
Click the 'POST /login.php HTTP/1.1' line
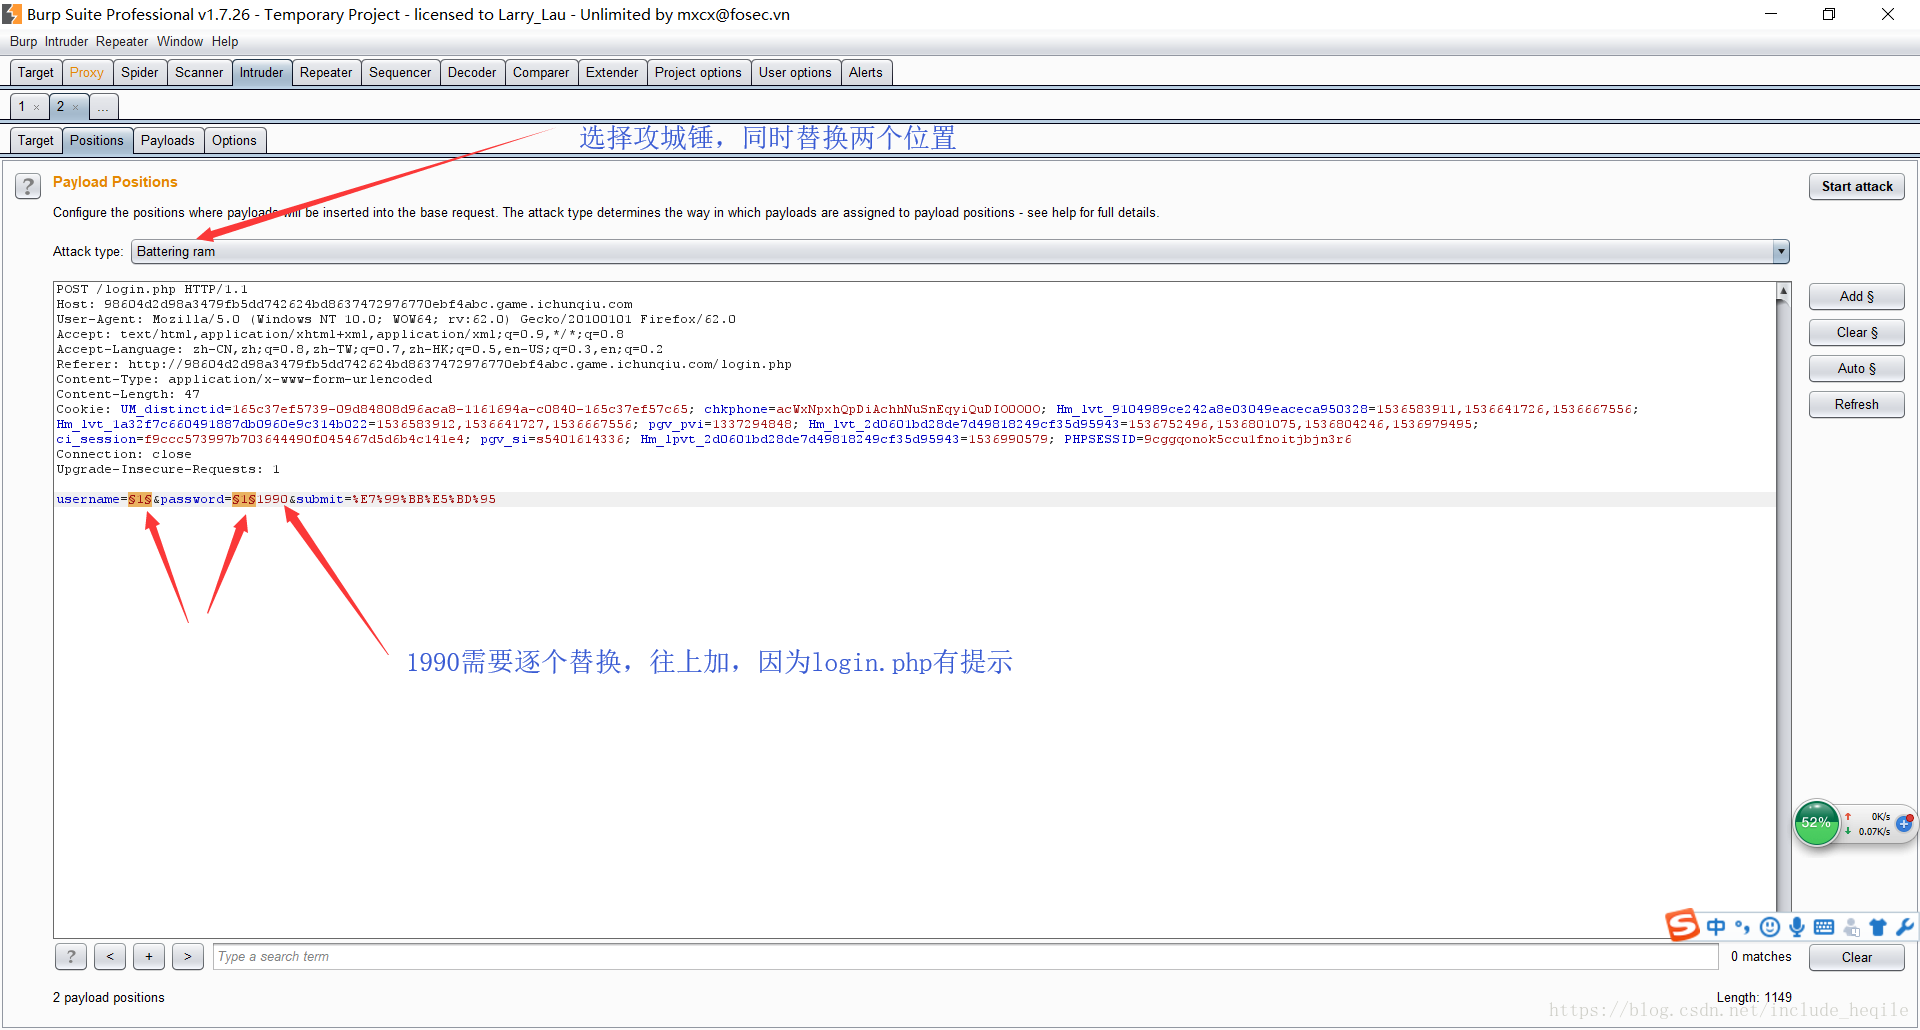pyautogui.click(x=152, y=289)
